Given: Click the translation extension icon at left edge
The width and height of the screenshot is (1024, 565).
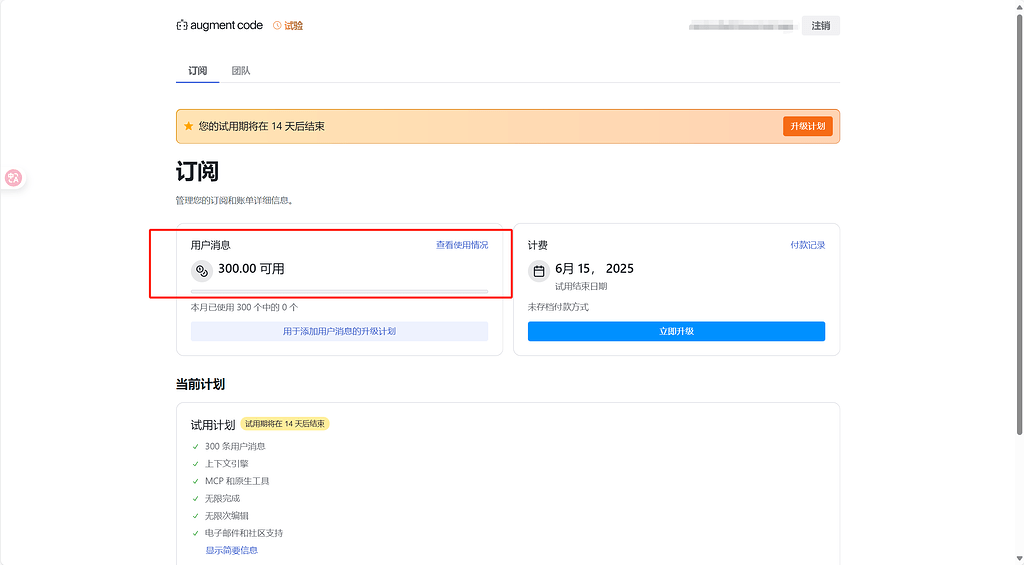Looking at the screenshot, I should point(13,178).
